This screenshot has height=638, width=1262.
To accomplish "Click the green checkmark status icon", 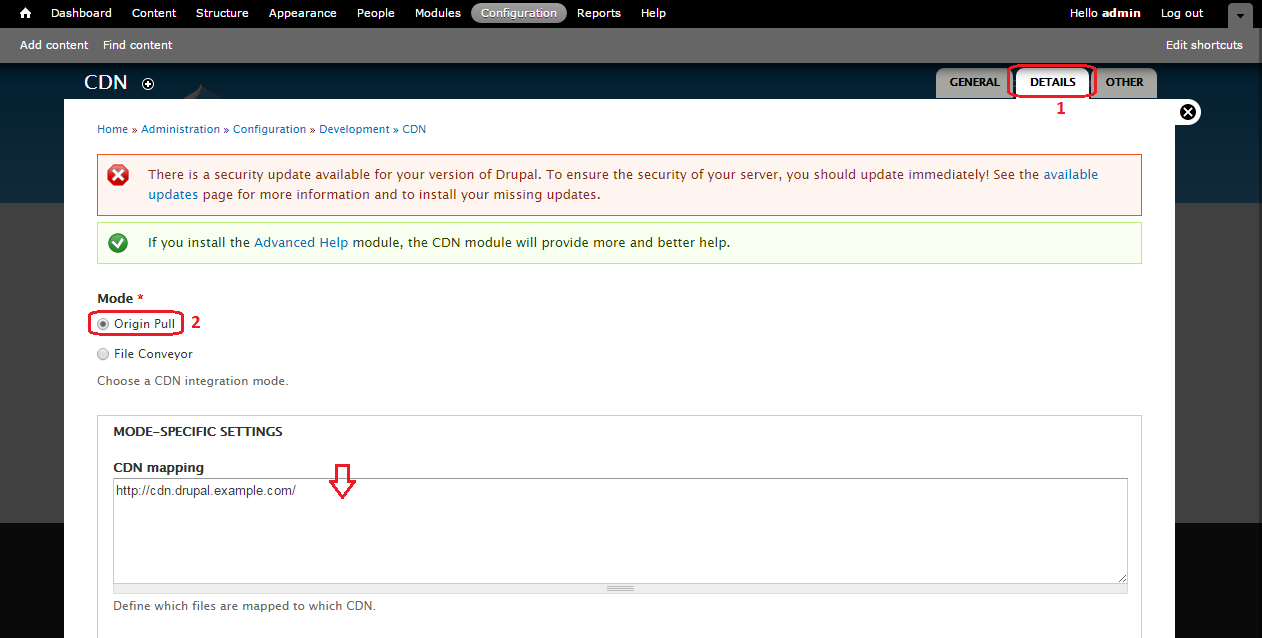I will [x=118, y=243].
